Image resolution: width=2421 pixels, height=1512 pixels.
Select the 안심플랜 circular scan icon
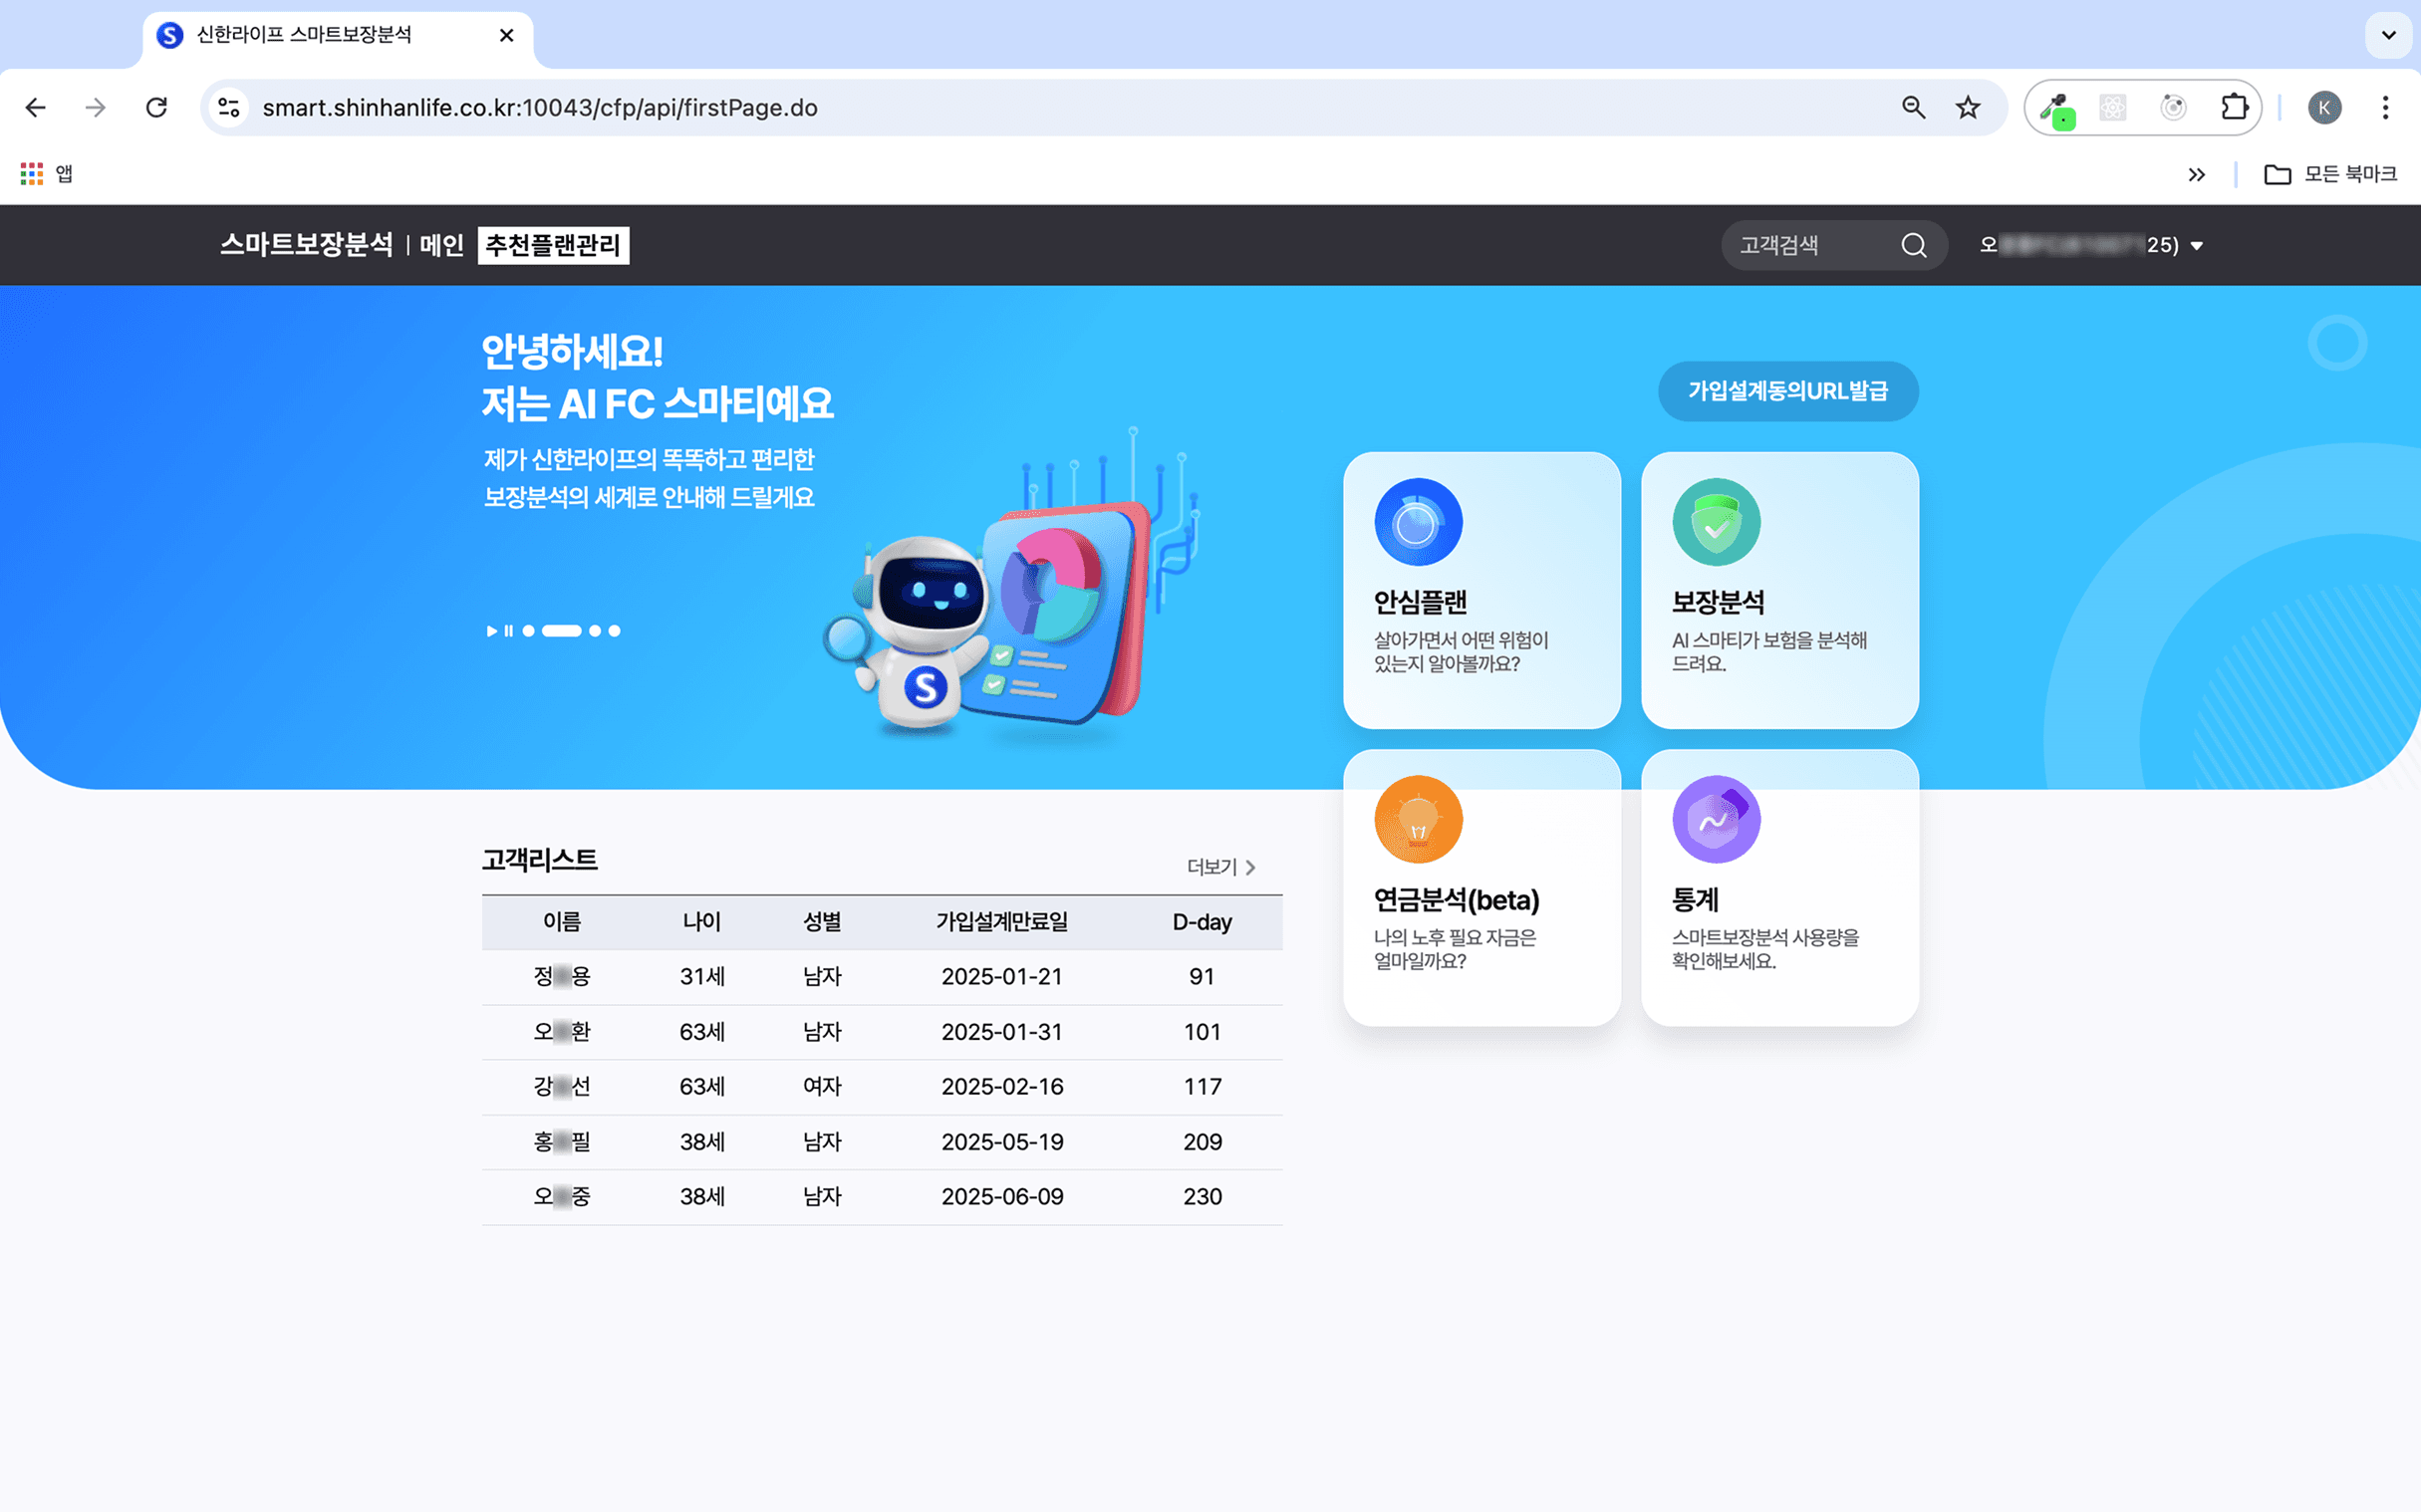tap(1417, 520)
